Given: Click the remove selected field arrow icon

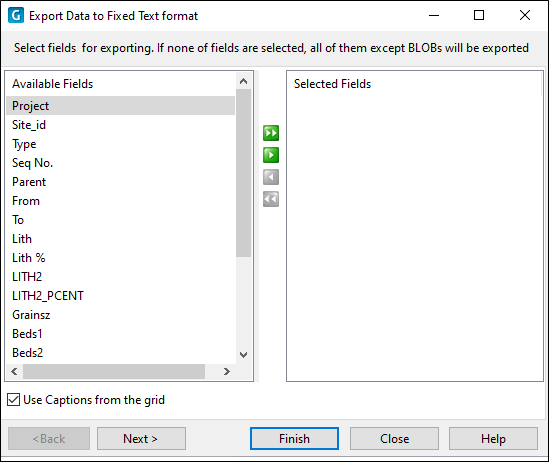Looking at the screenshot, I should [271, 177].
